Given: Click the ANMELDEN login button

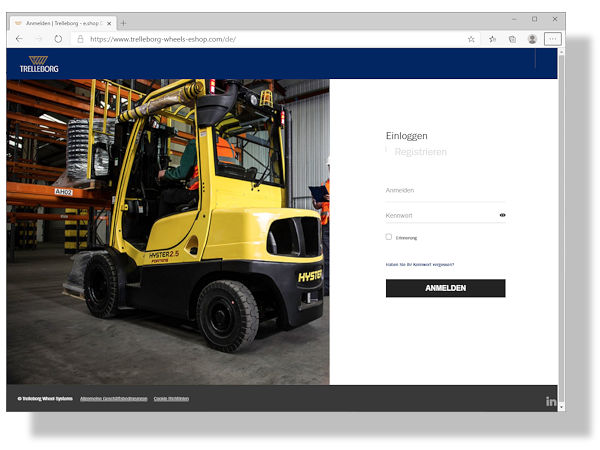Looking at the screenshot, I should [445, 288].
